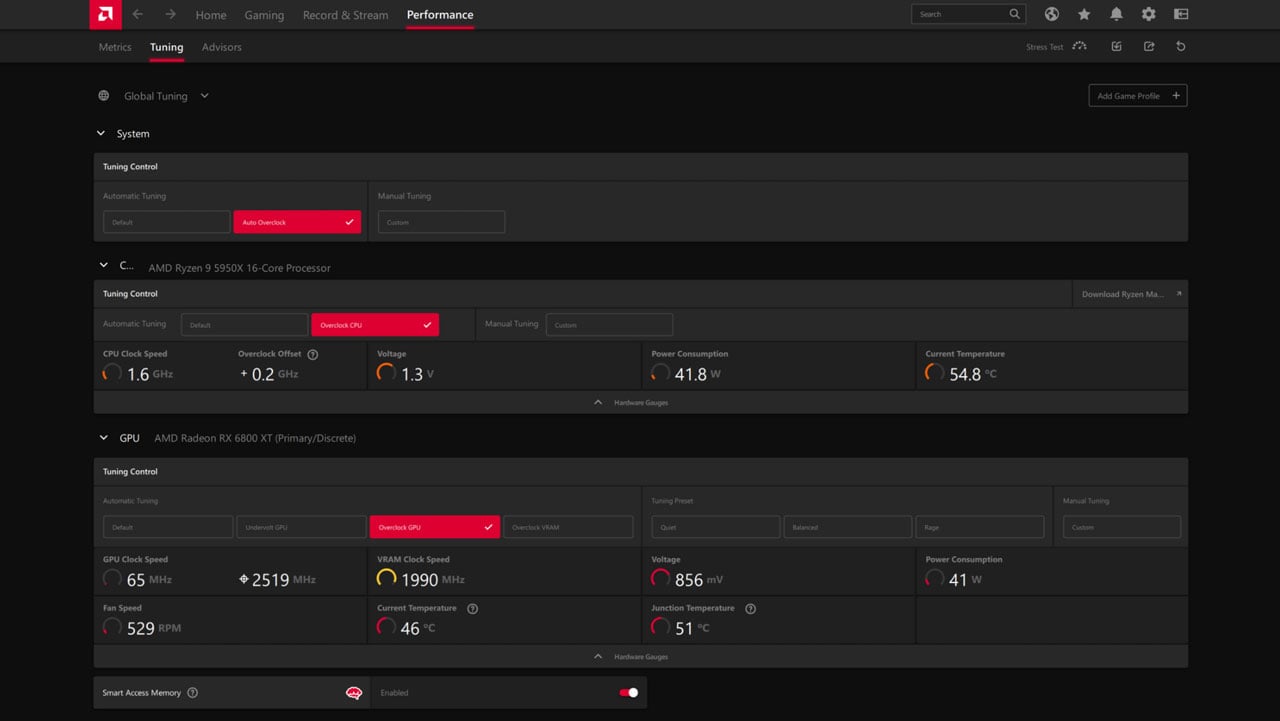The width and height of the screenshot is (1280, 721).
Task: Click the Overclock Offset help icon
Action: (x=313, y=354)
